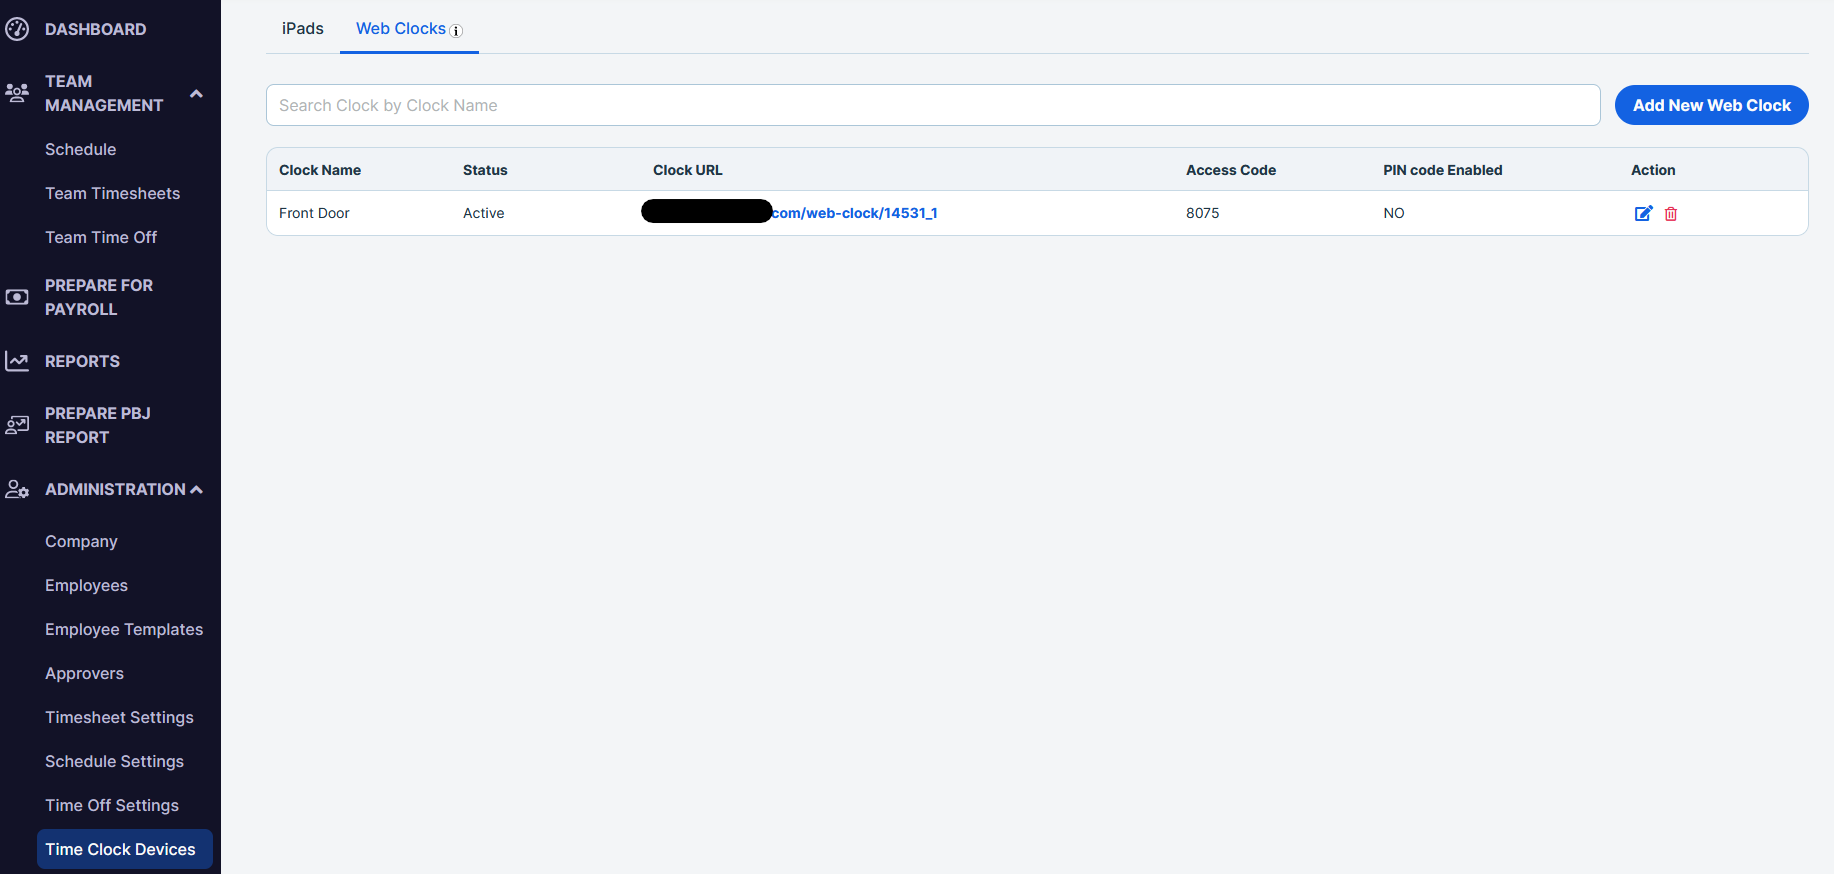Click the Administration user-gear icon
This screenshot has width=1834, height=874.
click(17, 489)
